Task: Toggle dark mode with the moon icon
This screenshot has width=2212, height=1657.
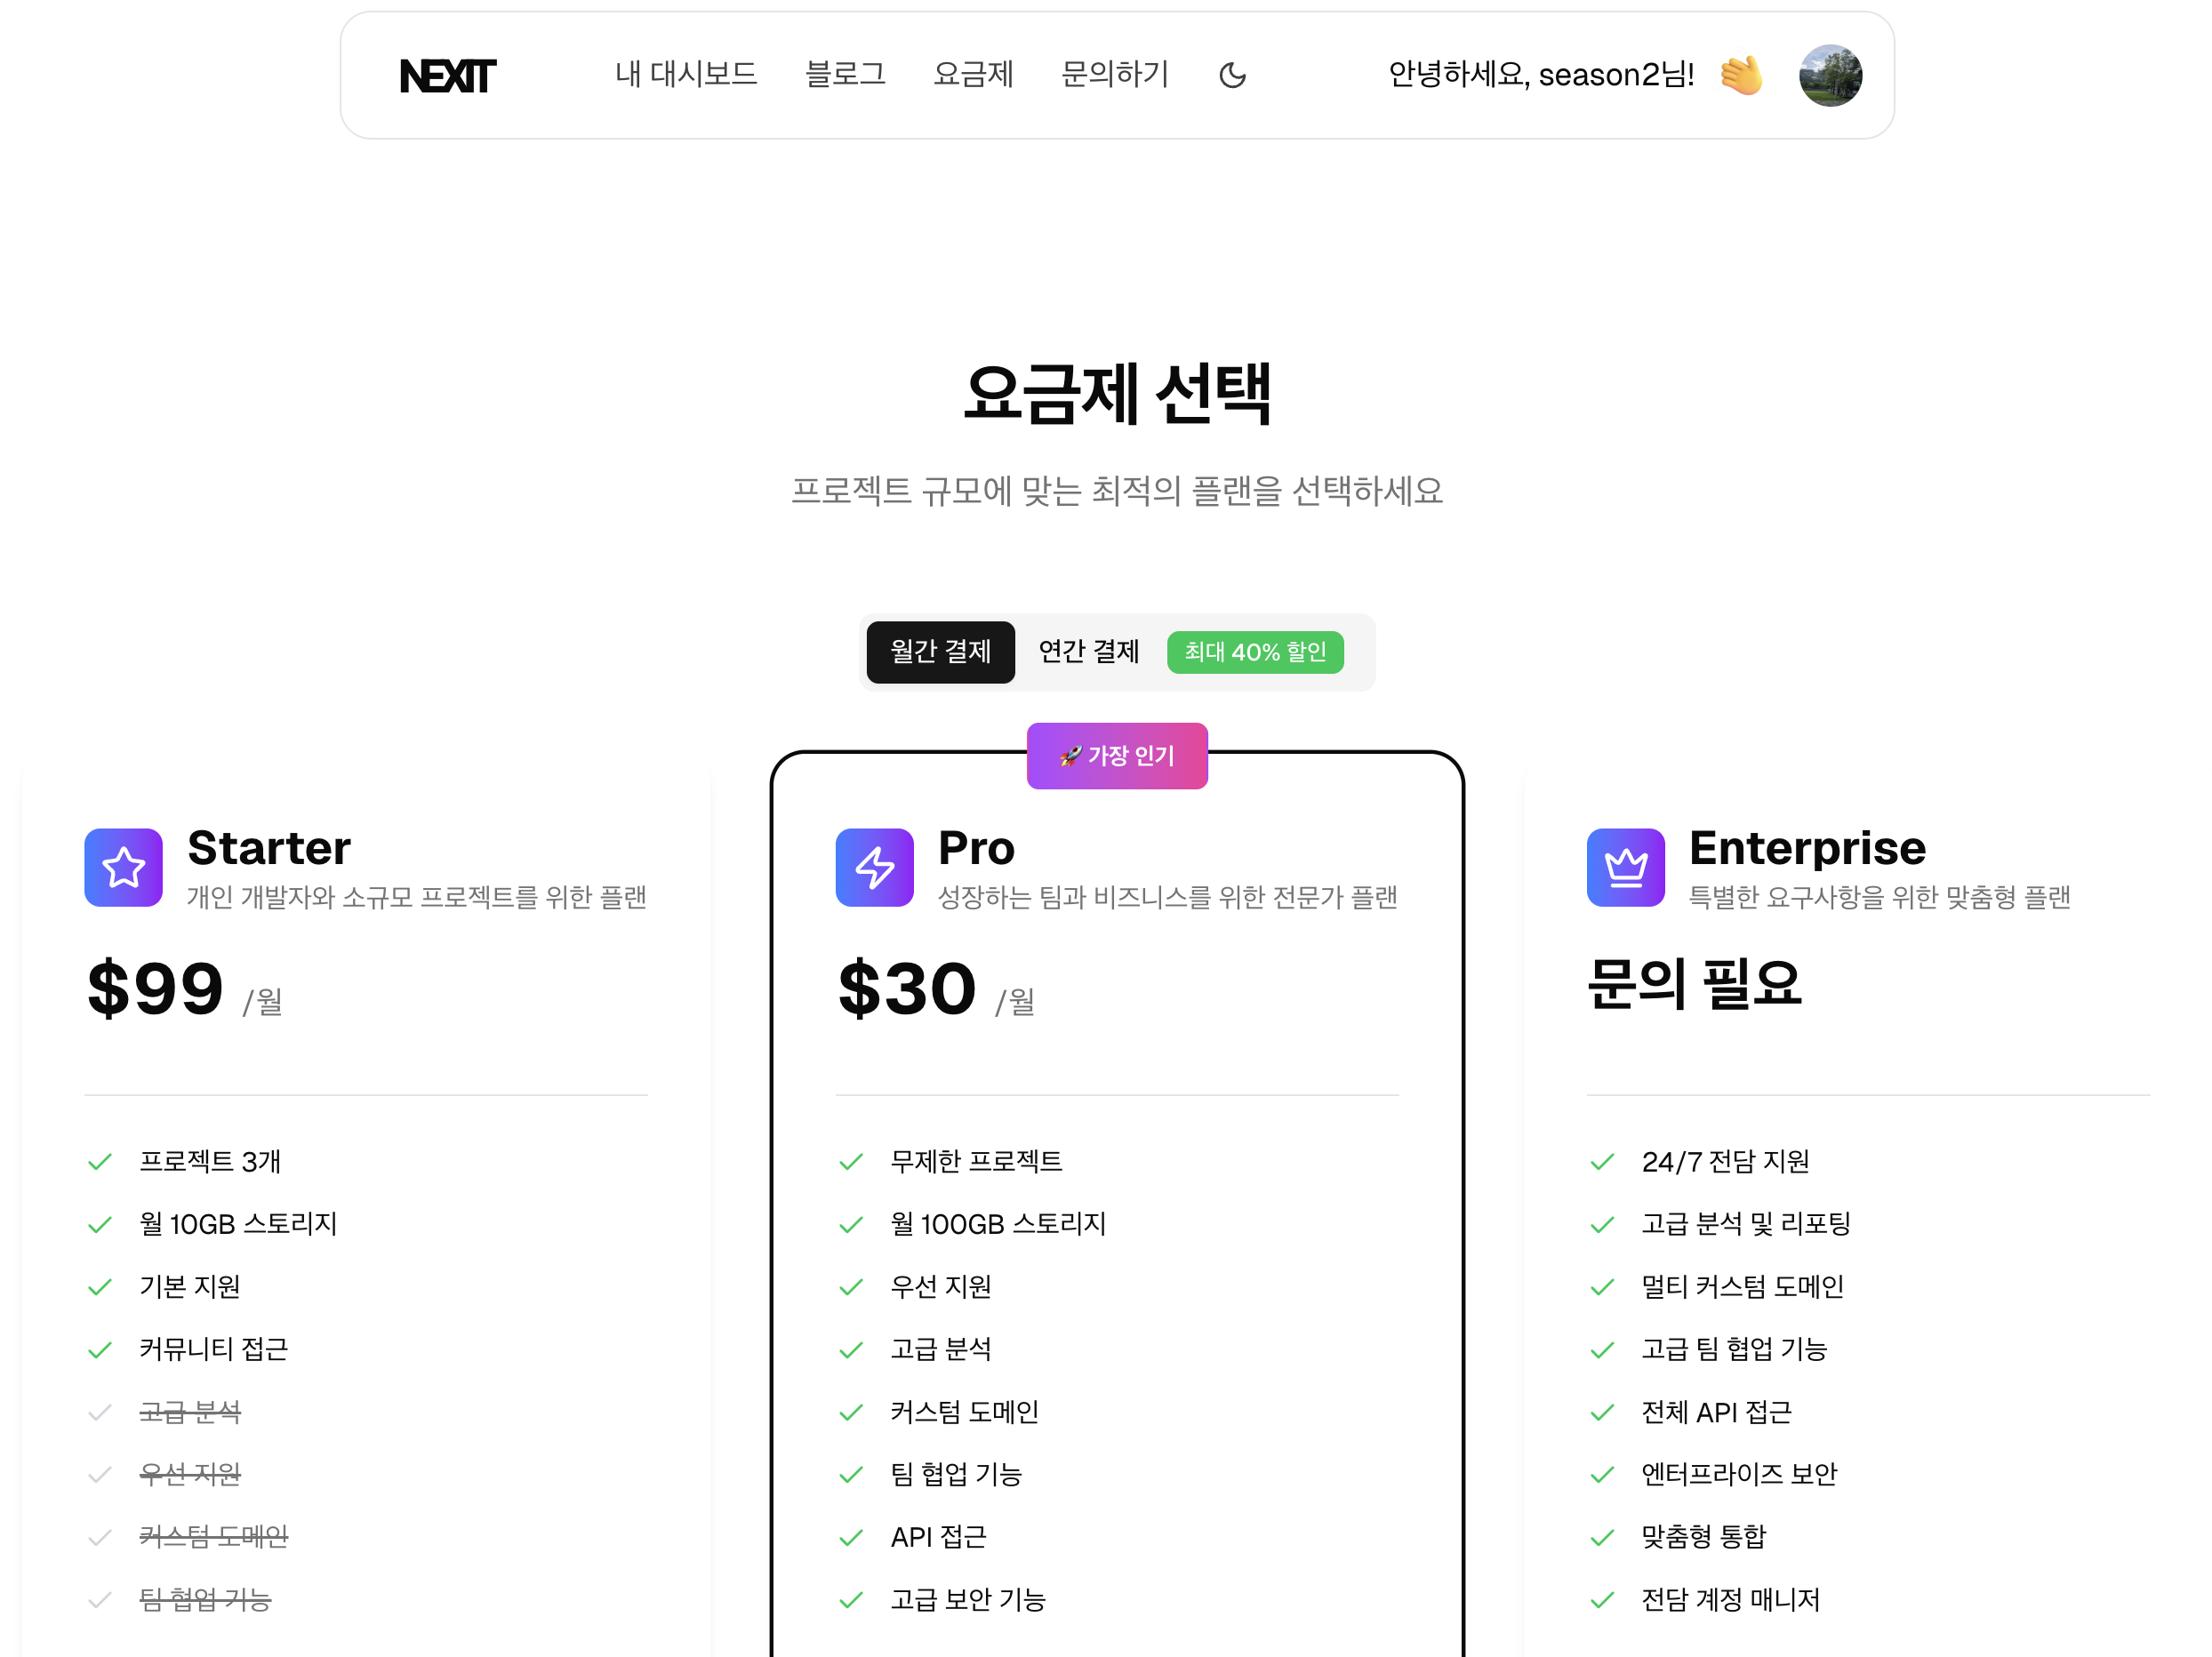Action: coord(1232,76)
